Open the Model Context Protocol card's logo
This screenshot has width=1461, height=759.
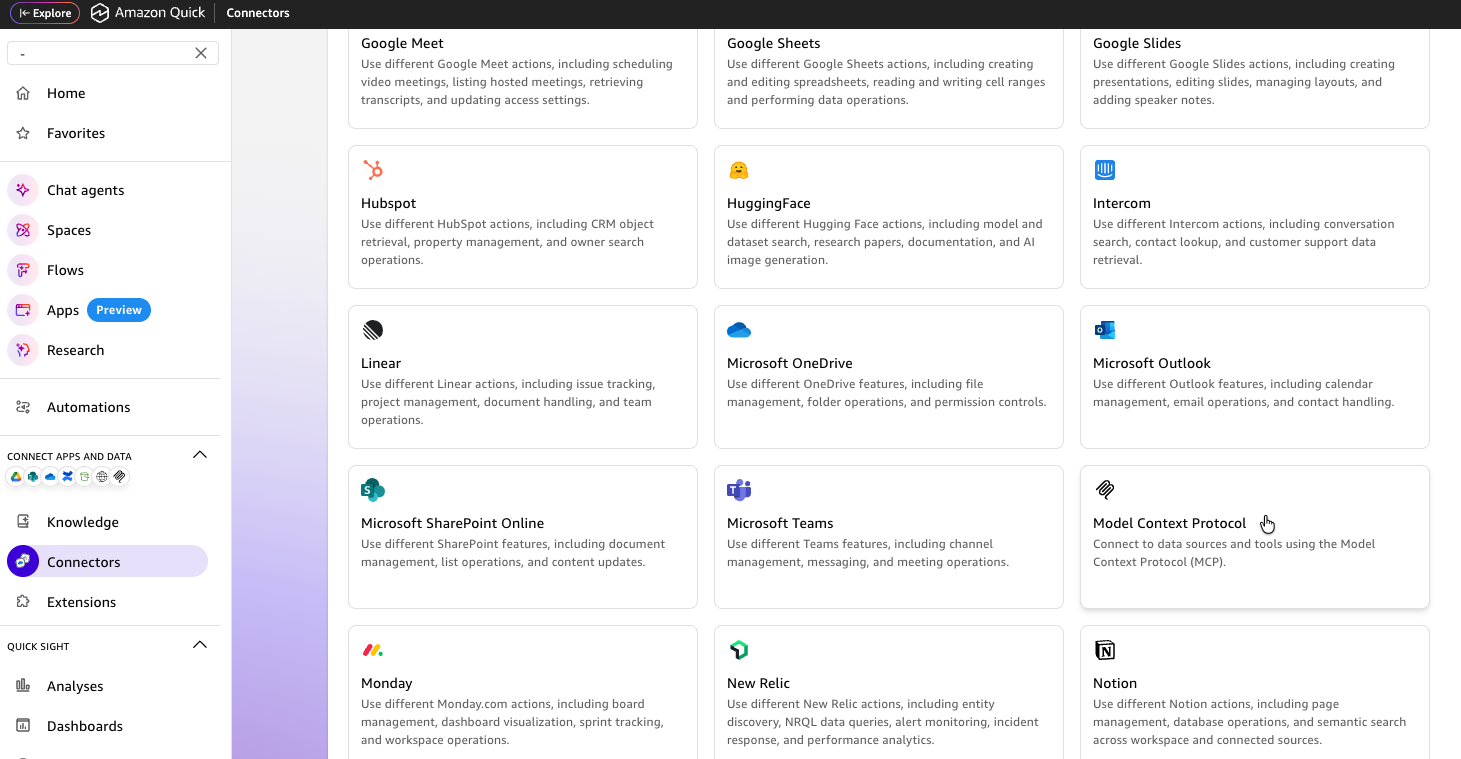point(1105,490)
